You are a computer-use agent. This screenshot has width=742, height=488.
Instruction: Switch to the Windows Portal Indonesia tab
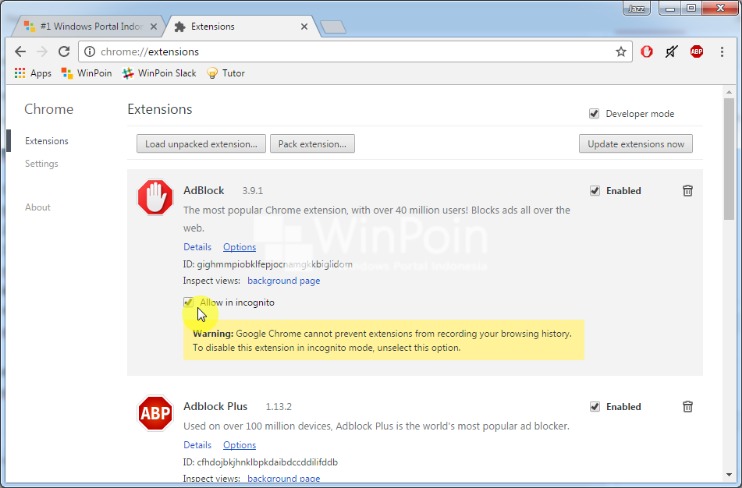point(90,27)
